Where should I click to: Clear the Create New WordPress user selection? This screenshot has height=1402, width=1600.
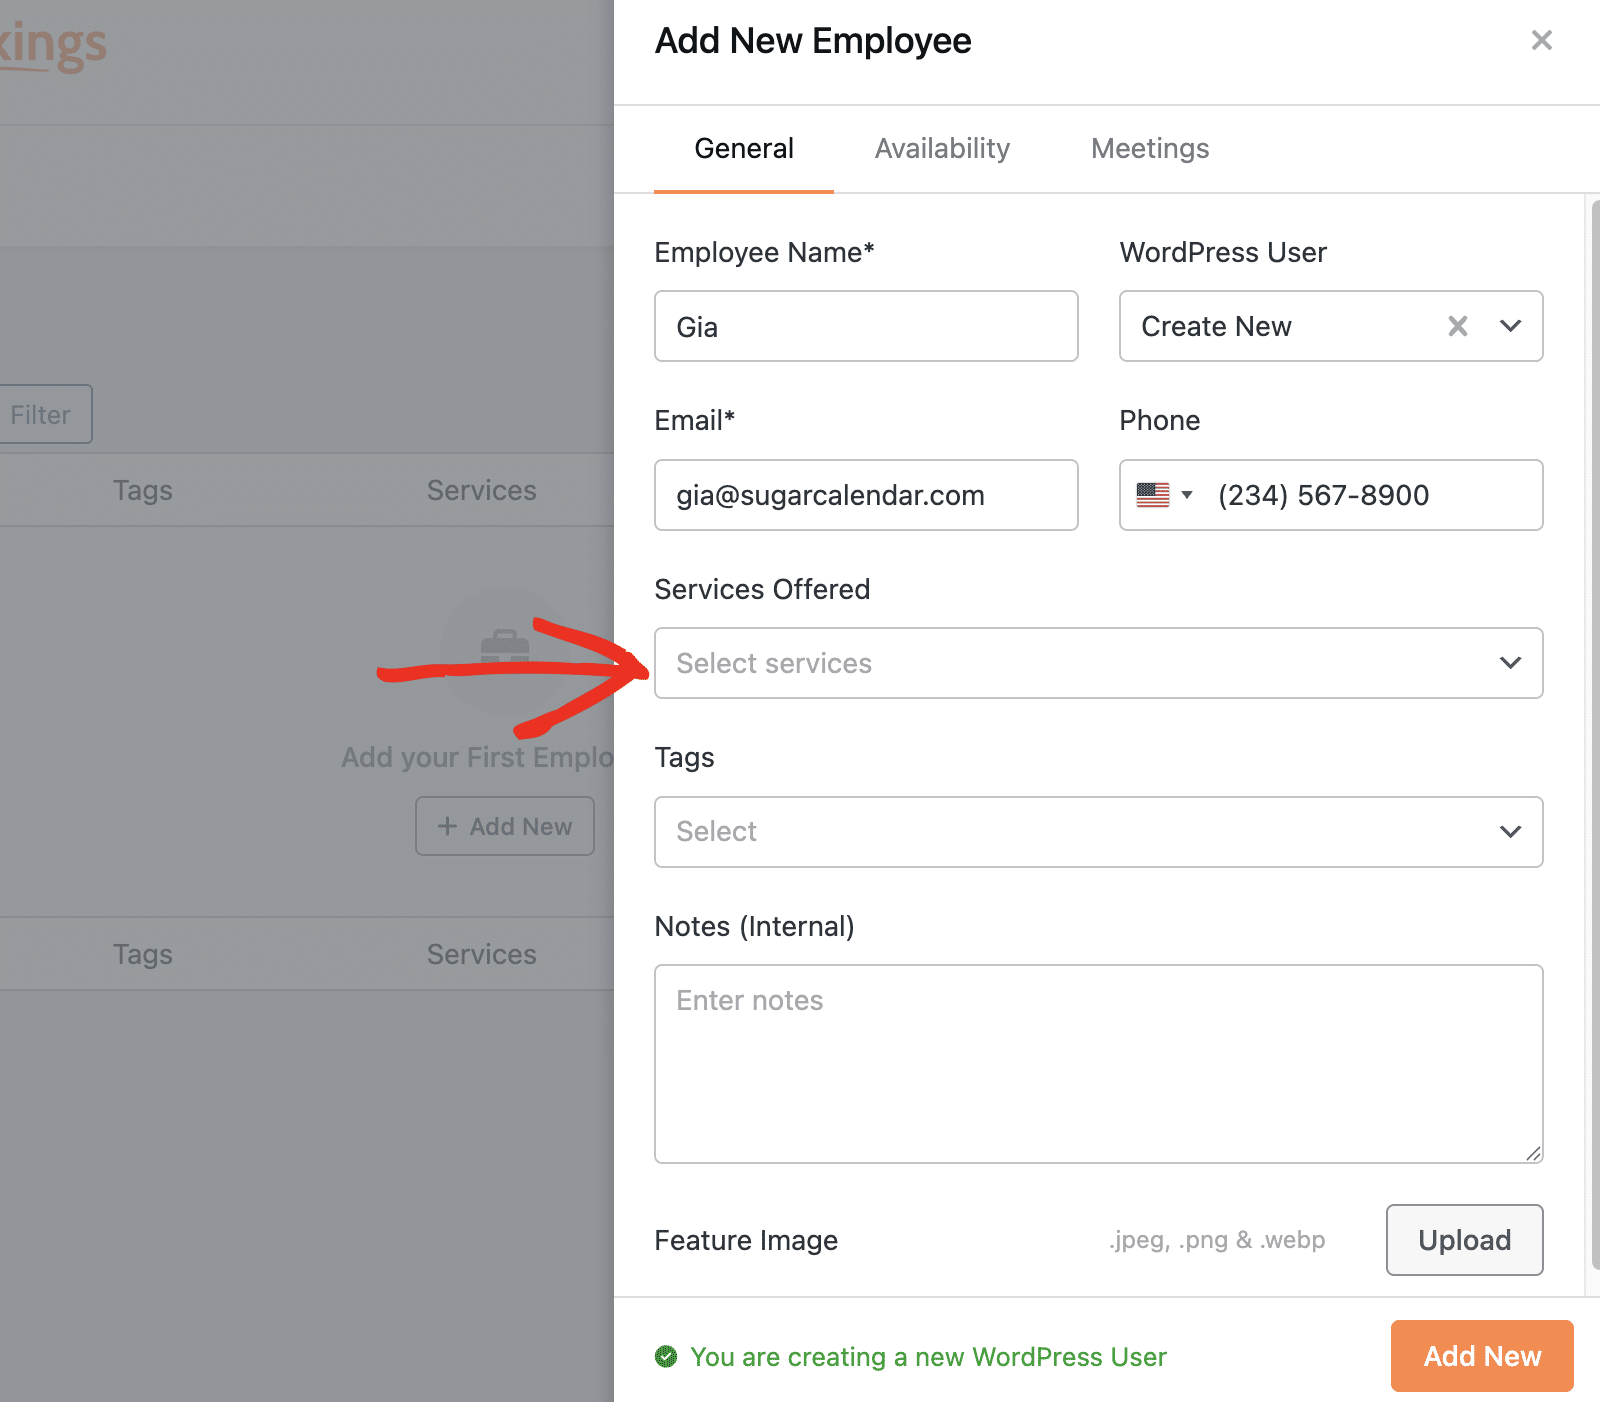click(x=1457, y=326)
